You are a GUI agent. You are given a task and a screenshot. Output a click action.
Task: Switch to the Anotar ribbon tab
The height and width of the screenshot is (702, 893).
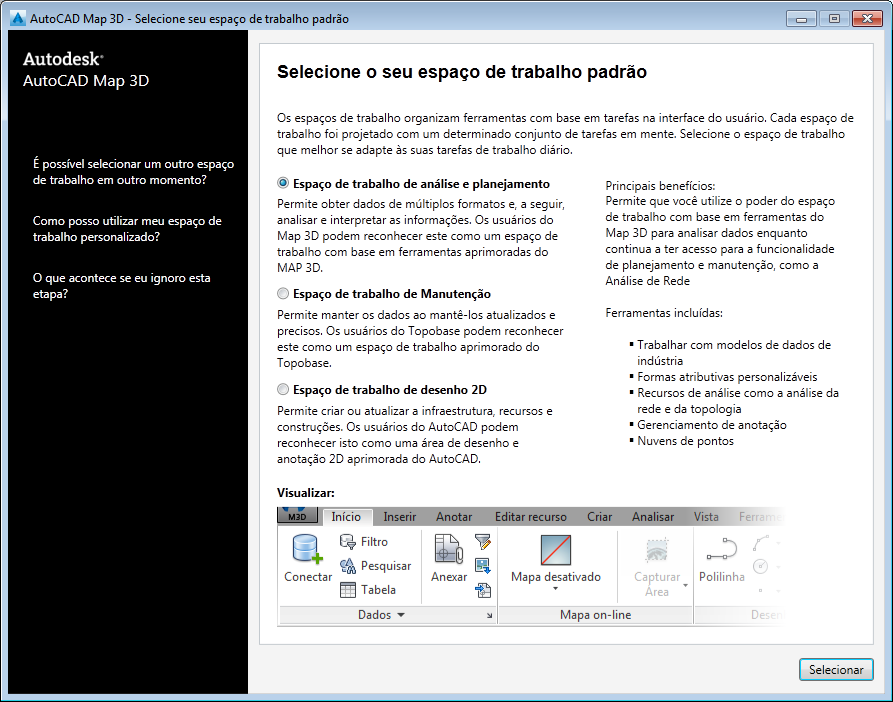tap(454, 516)
